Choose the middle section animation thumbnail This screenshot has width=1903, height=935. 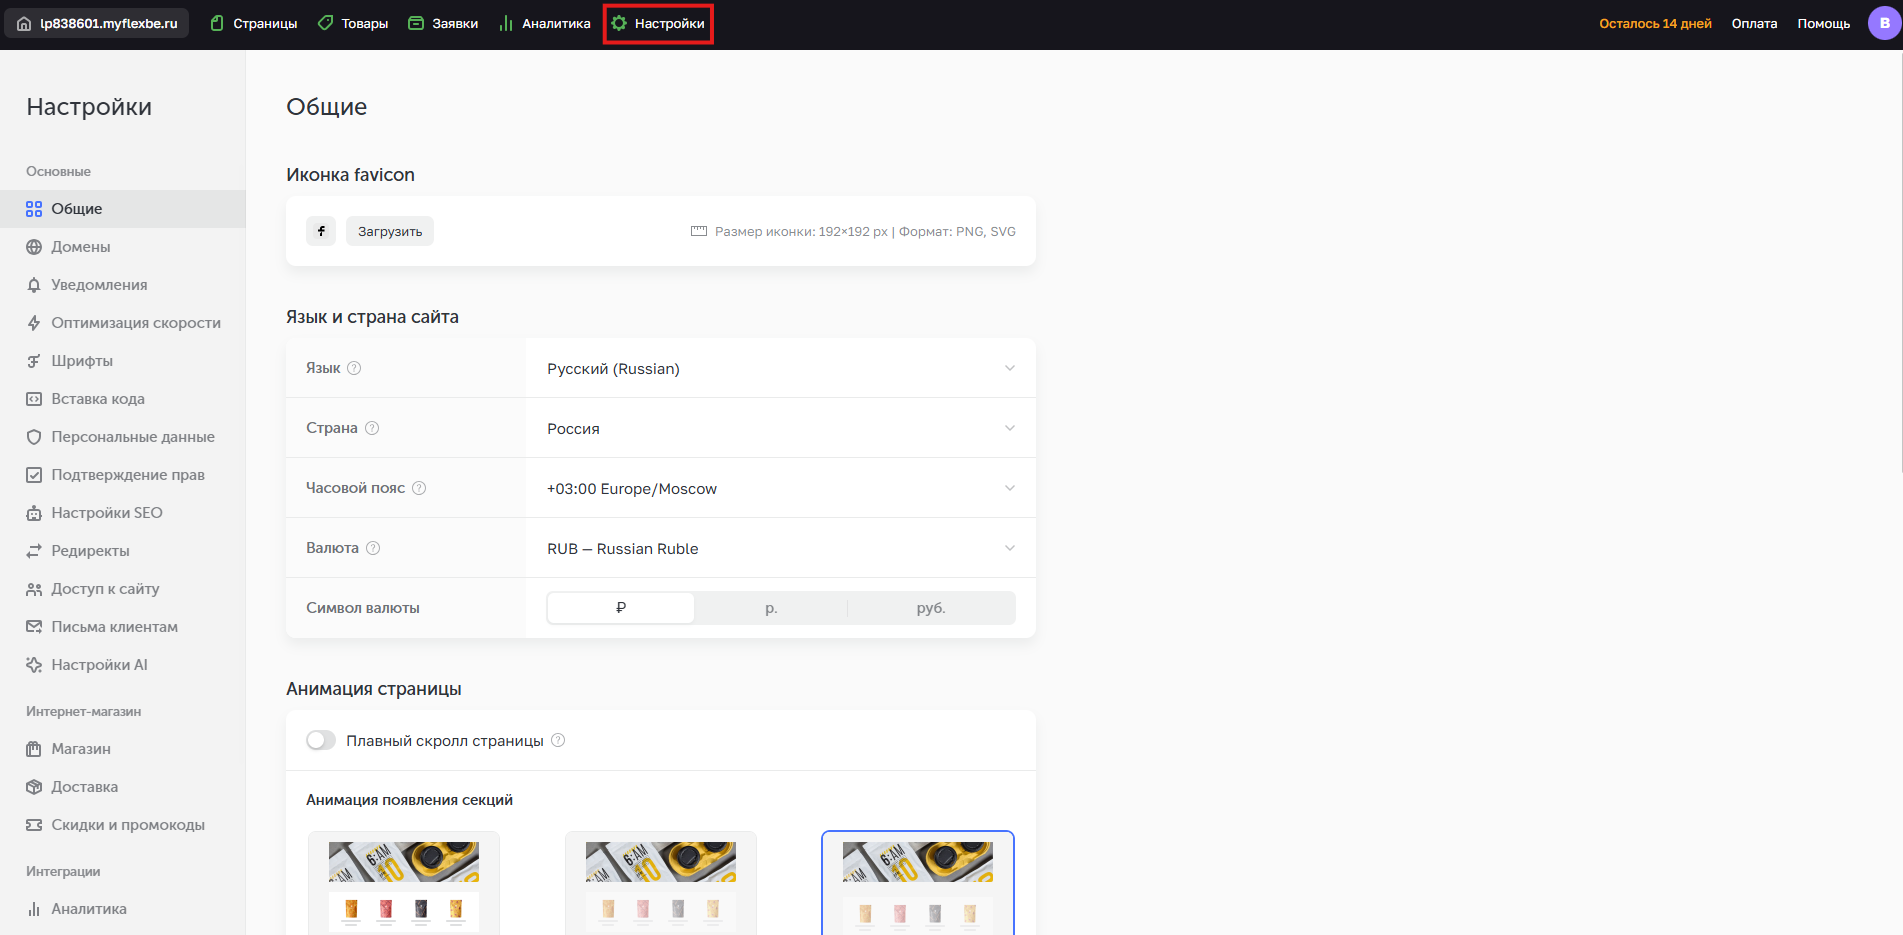661,883
